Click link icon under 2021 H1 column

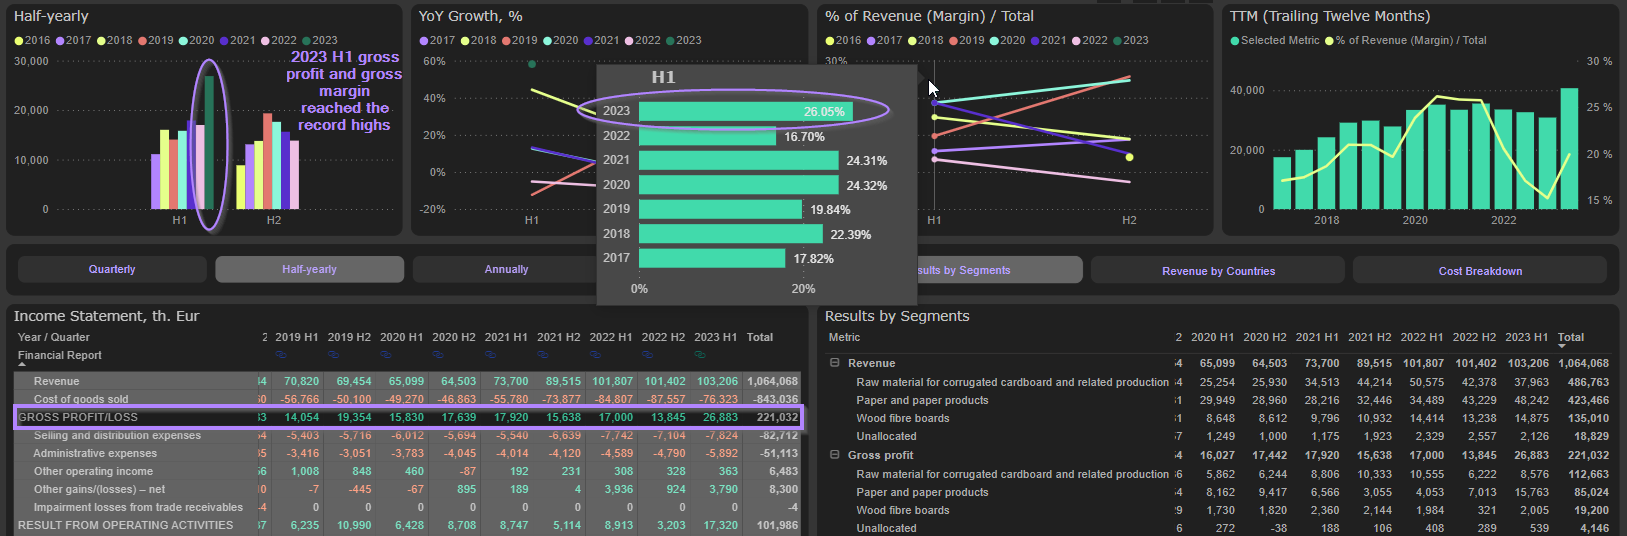click(491, 355)
